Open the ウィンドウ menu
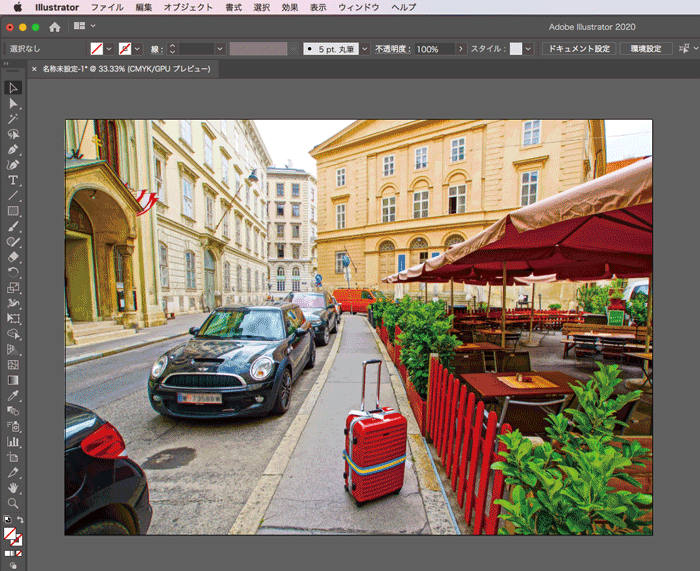The image size is (700, 571). [358, 7]
